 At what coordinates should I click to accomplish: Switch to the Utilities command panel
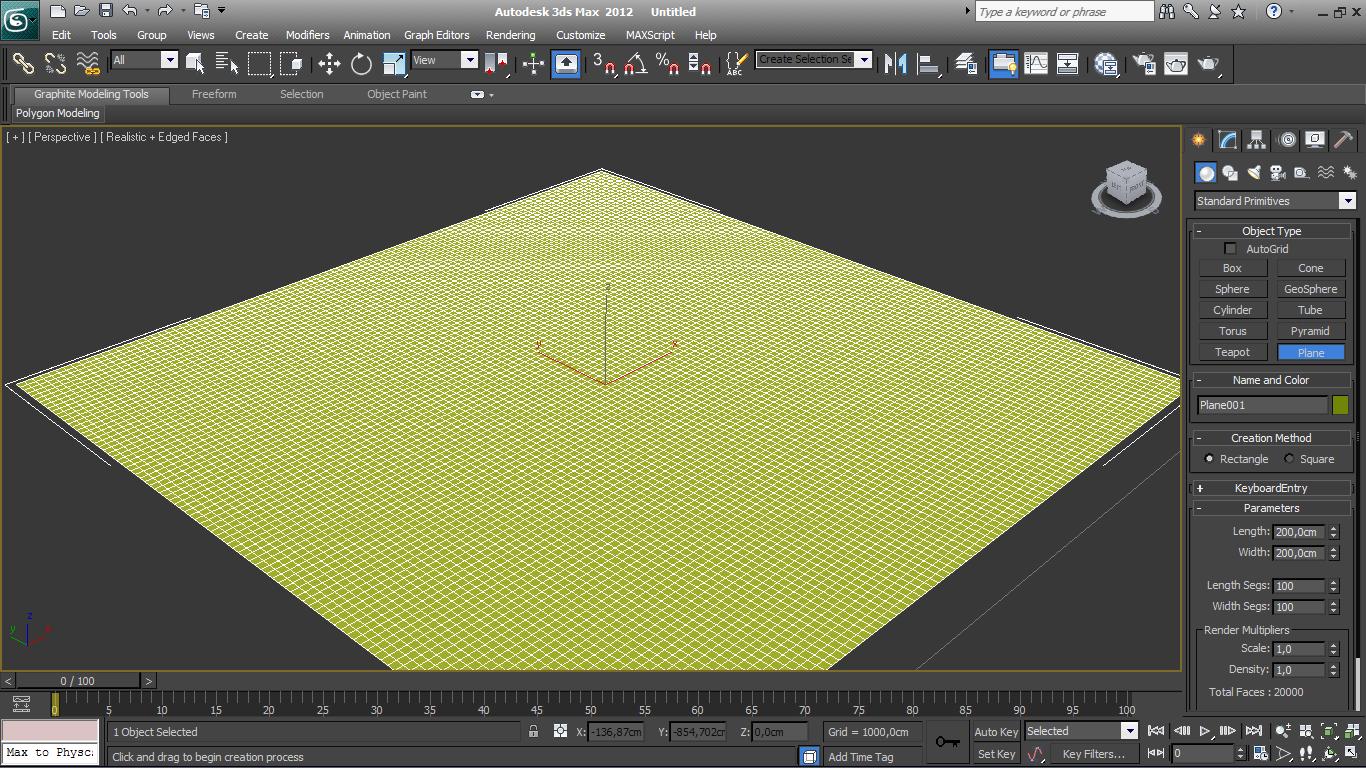1344,140
